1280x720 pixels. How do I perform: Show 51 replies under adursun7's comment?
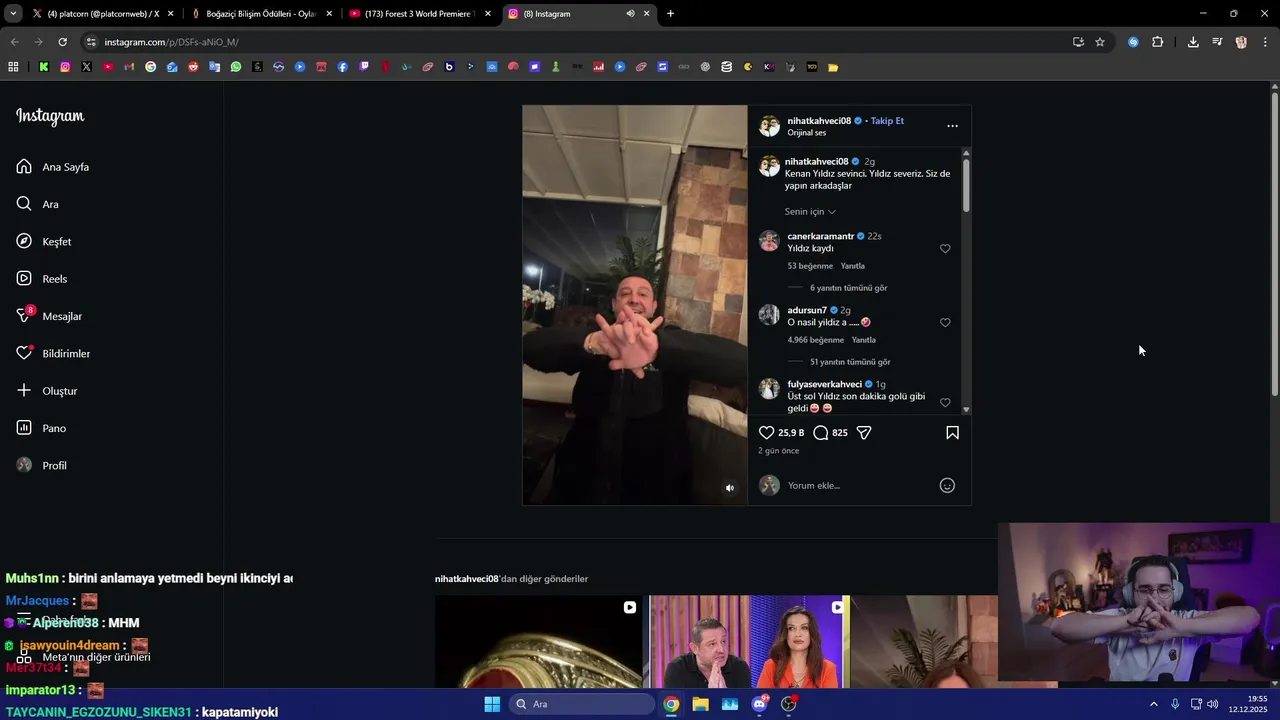pyautogui.click(x=850, y=362)
